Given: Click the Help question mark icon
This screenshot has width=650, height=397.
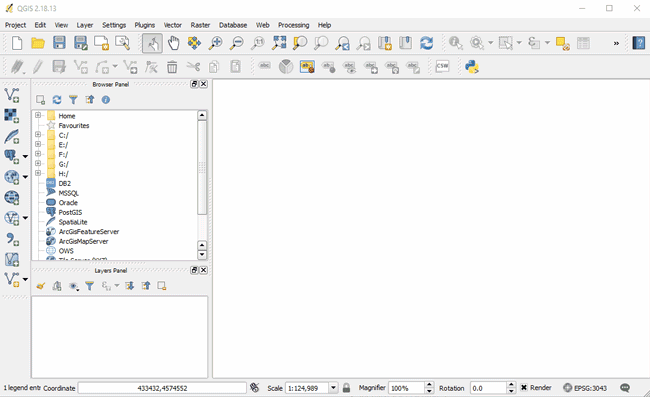Looking at the screenshot, I should [639, 43].
